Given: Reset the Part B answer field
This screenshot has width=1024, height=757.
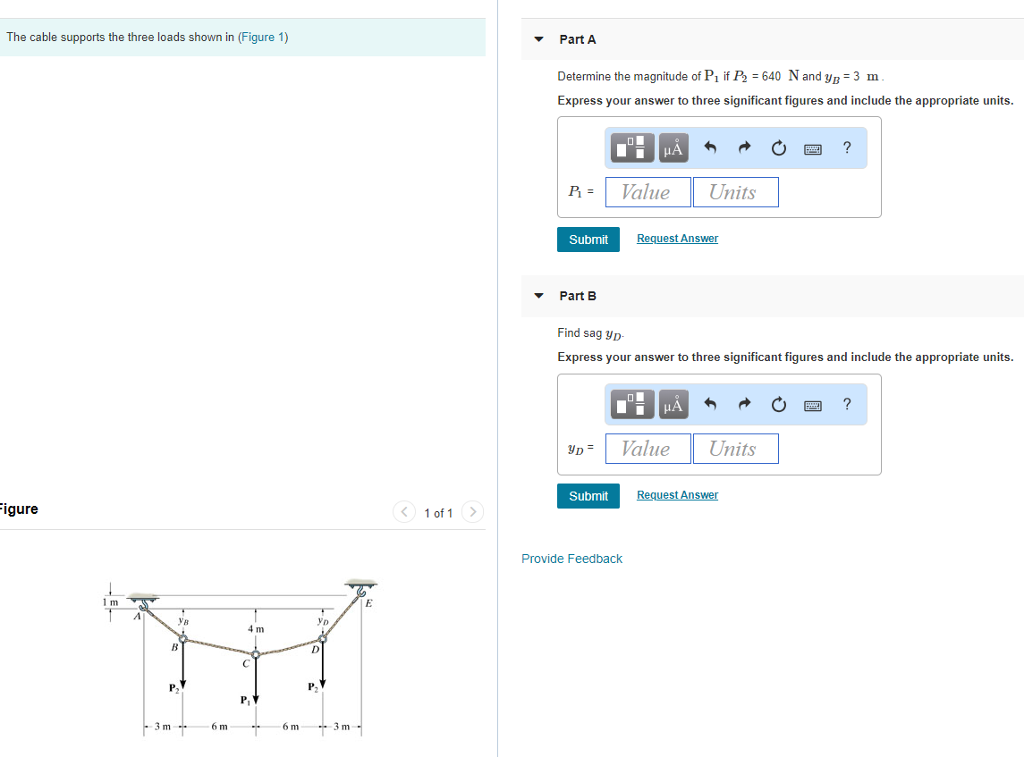Looking at the screenshot, I should (778, 404).
